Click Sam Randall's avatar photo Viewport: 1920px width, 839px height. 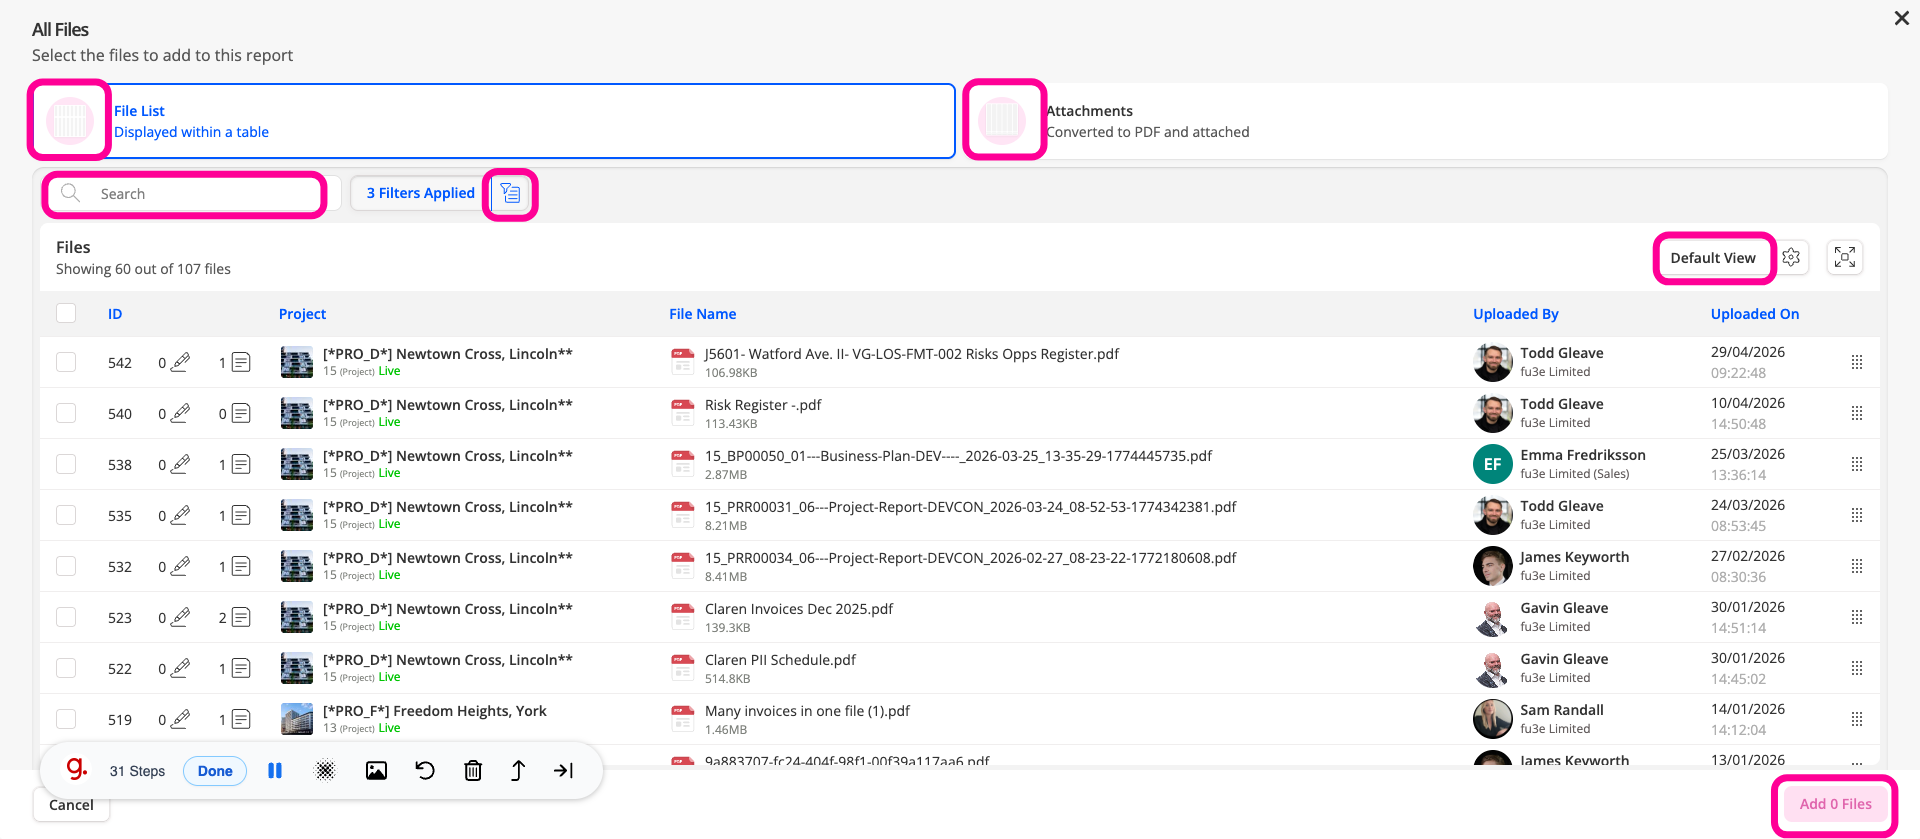coord(1492,719)
